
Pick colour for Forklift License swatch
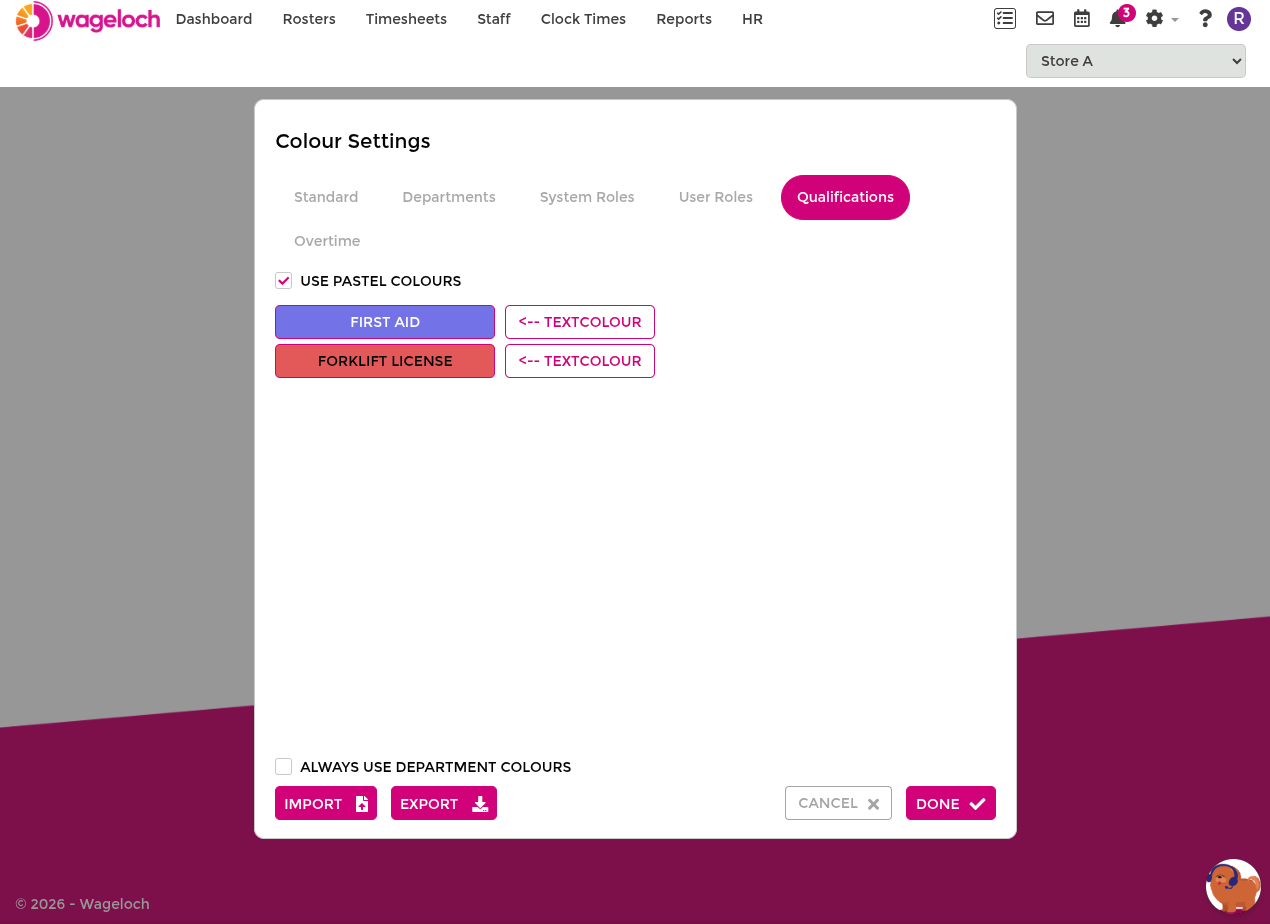385,361
